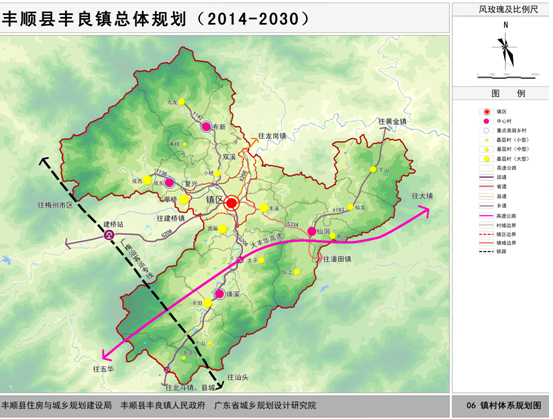Click the map title 丰顺县丰良镇总体规划

point(94,19)
